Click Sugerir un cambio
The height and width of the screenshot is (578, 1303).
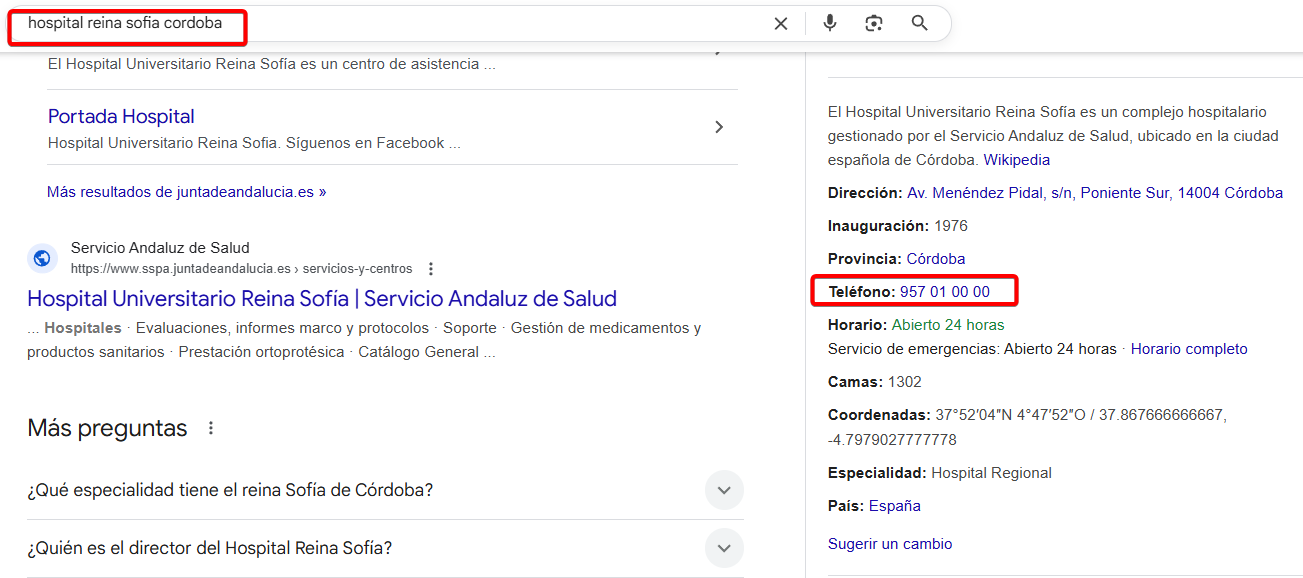click(x=890, y=544)
